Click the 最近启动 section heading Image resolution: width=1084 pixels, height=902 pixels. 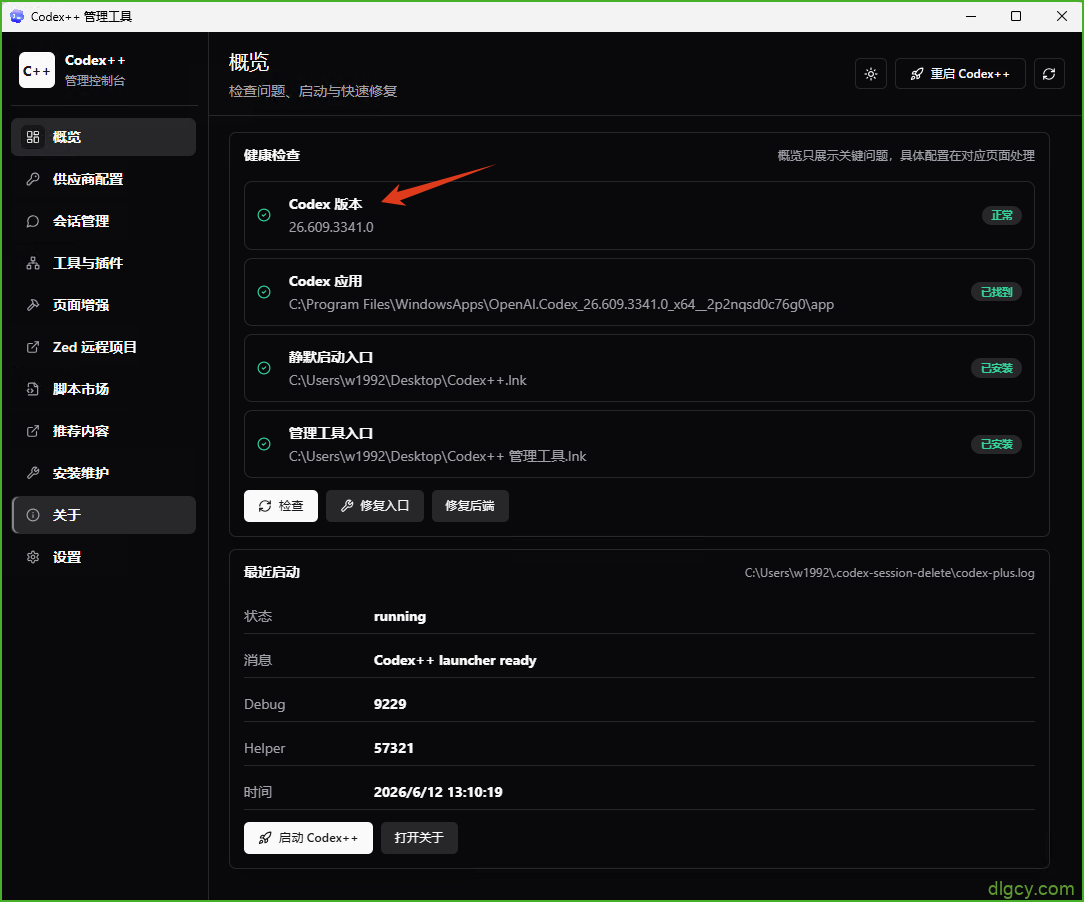(272, 572)
